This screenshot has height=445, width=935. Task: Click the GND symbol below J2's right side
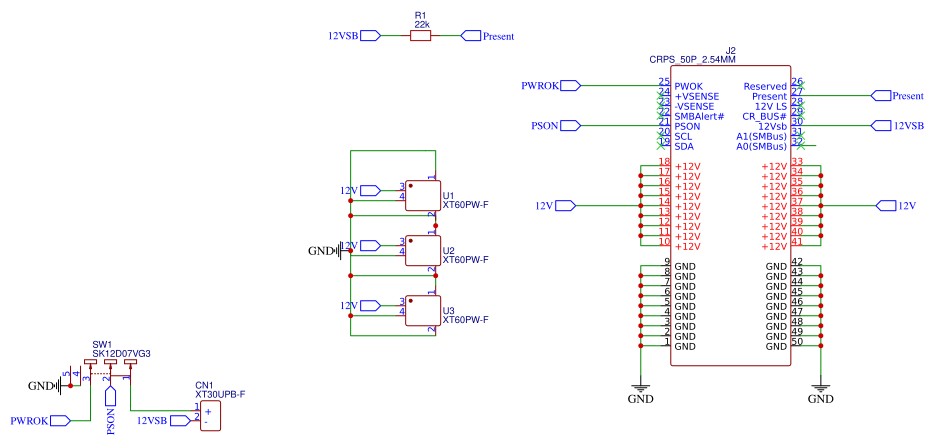click(821, 391)
